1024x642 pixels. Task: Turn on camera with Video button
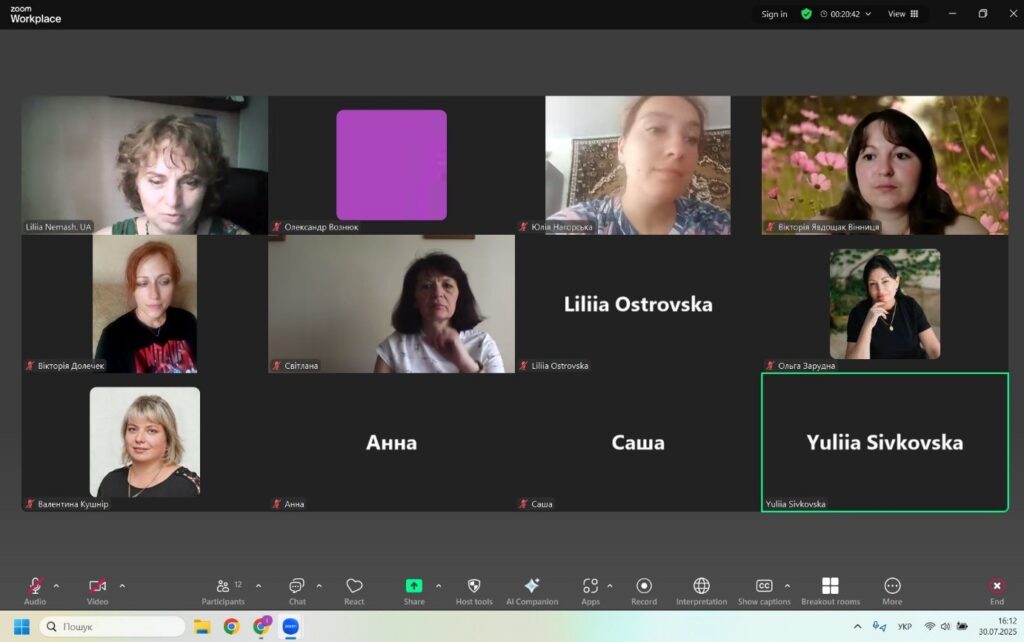97,587
